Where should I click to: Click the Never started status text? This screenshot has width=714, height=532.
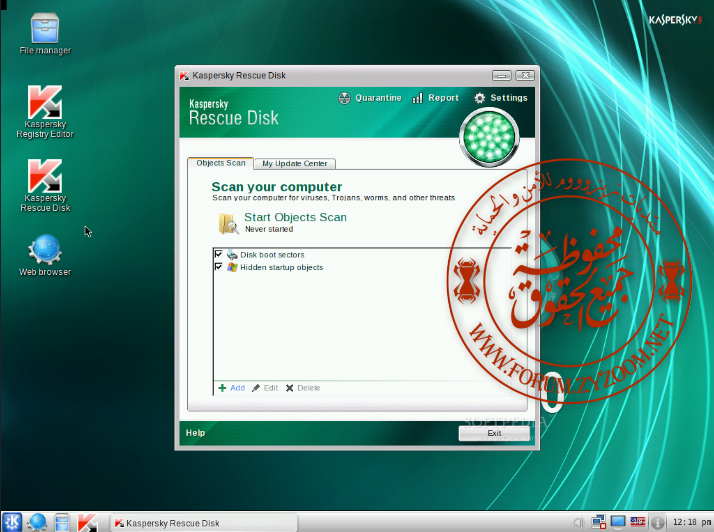tap(269, 229)
